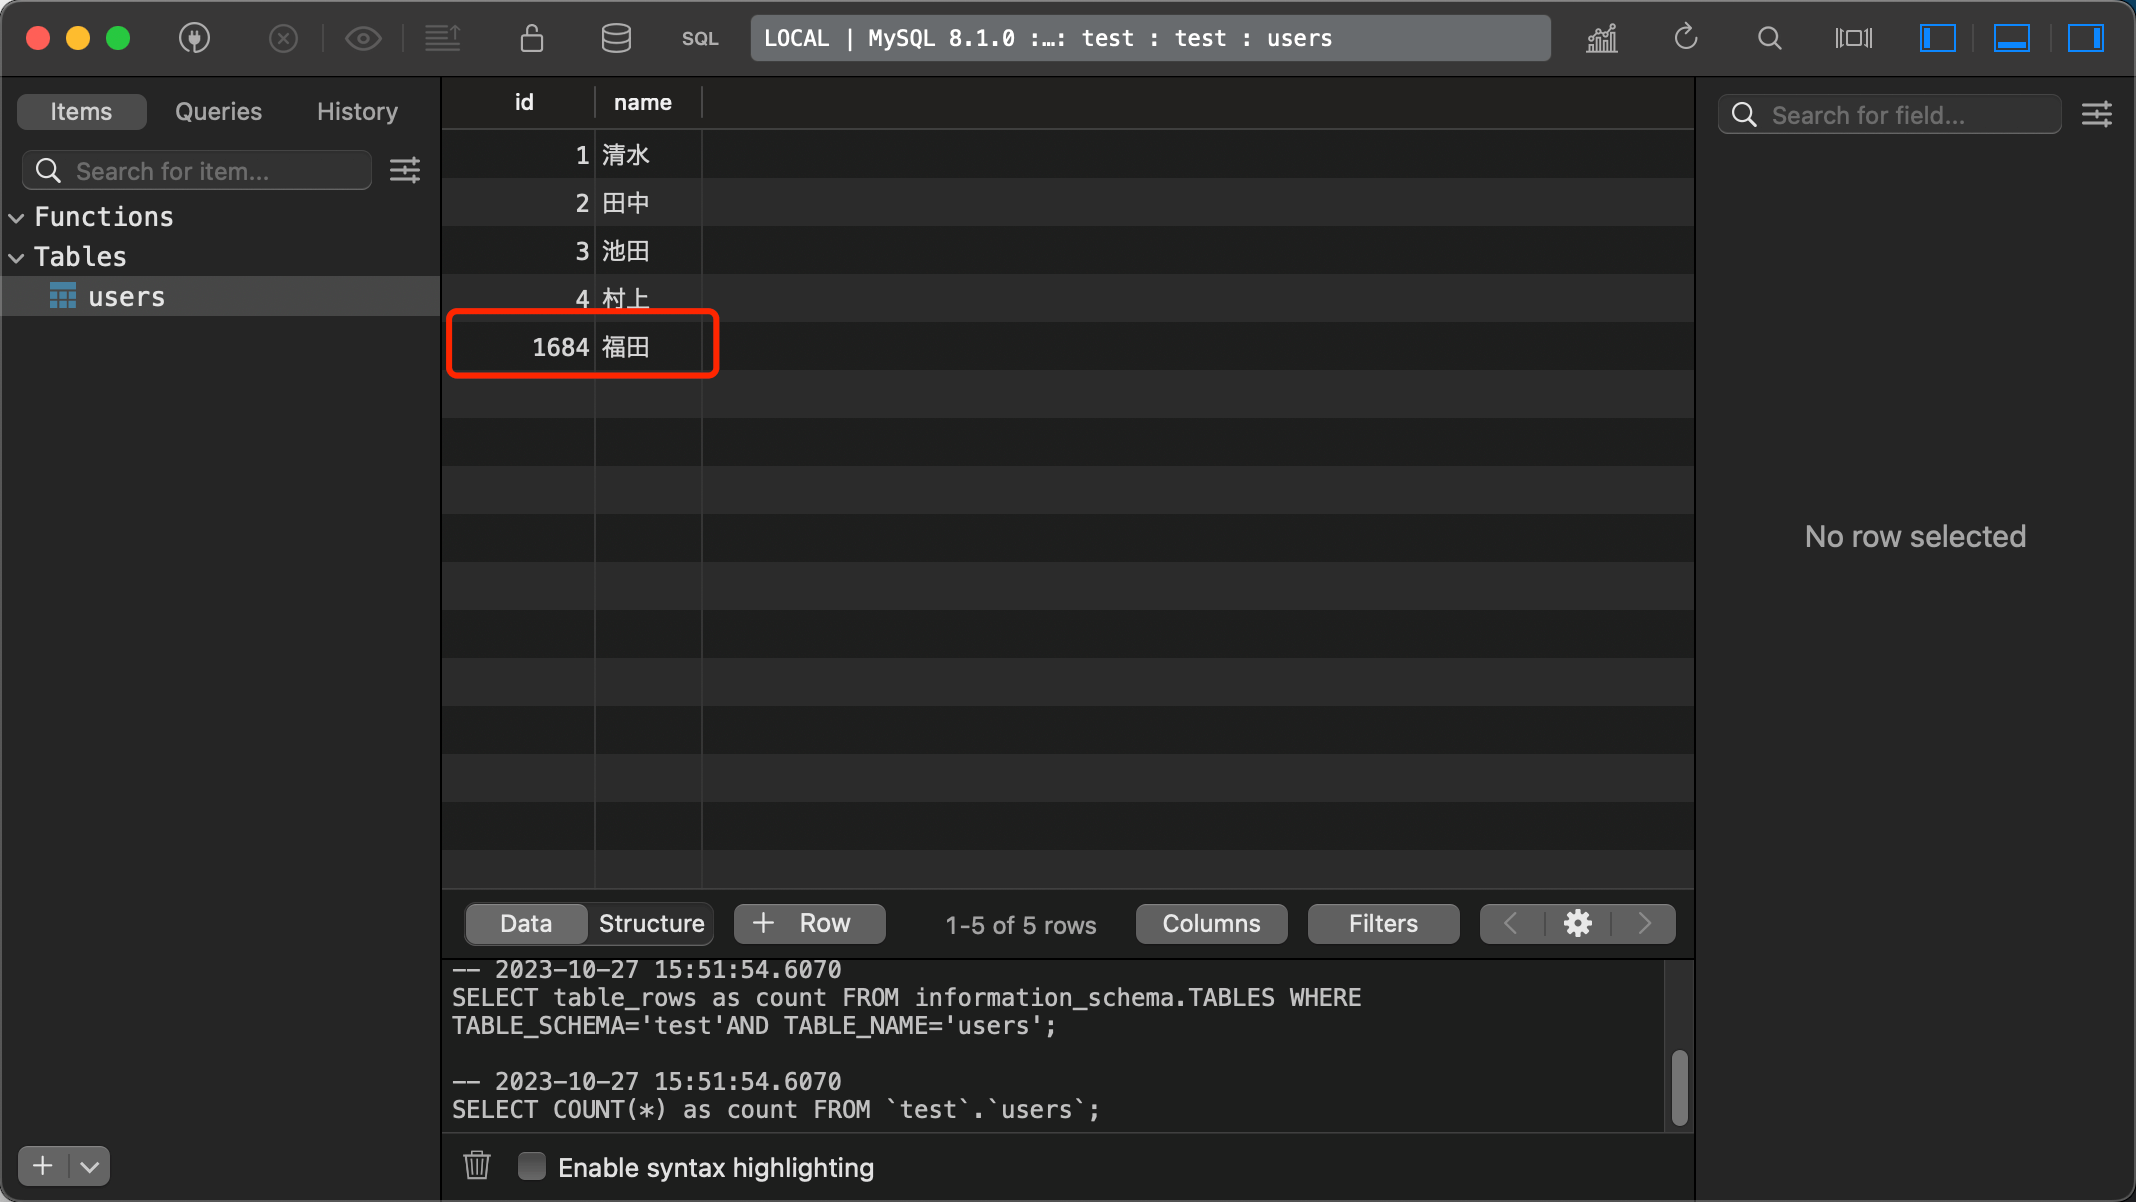Select the users table item
Image resolution: width=2136 pixels, height=1202 pixels.
(126, 296)
